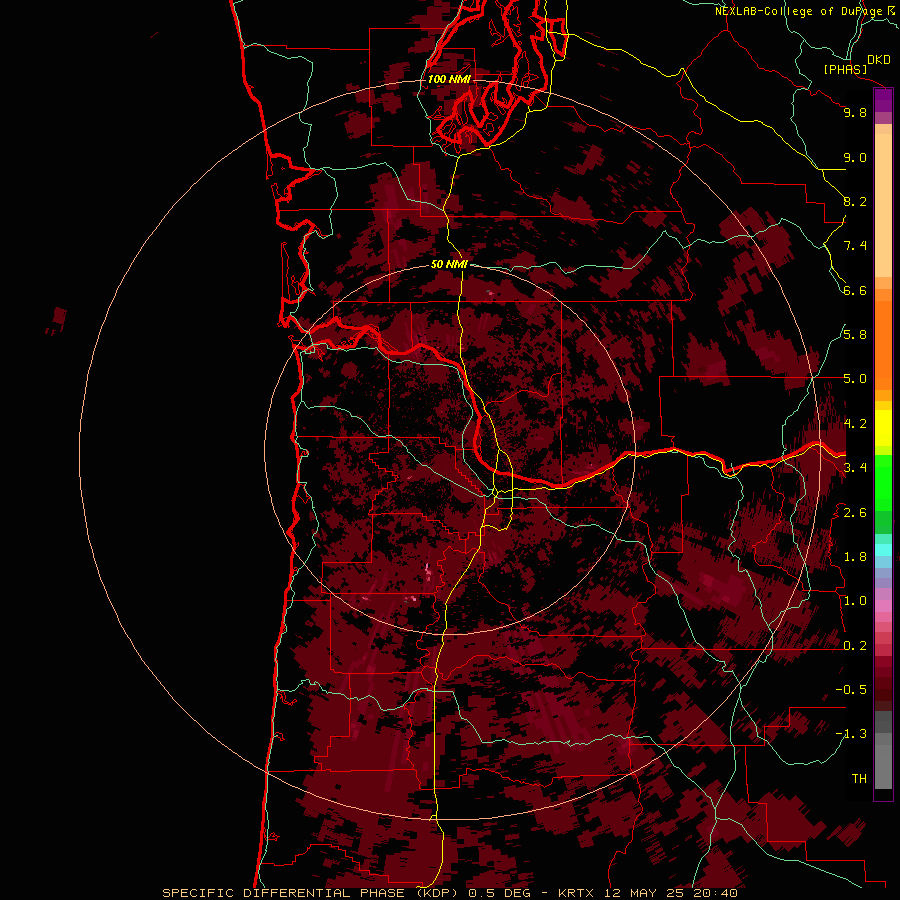Click the "50 NMI" range ring label
The image size is (900, 900).
(x=449, y=264)
